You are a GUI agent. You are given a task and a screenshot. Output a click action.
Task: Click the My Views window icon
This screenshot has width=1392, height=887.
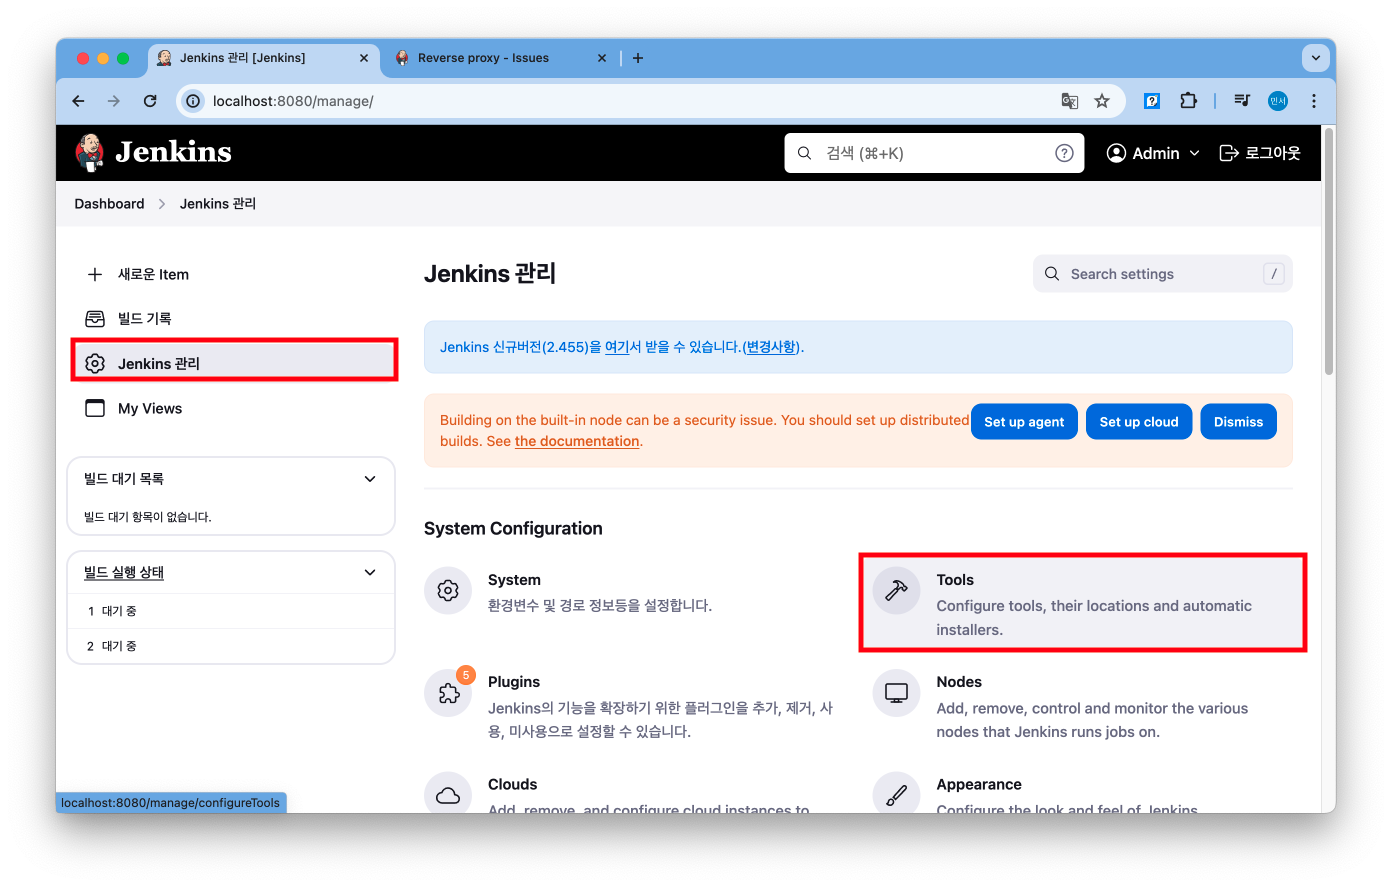tap(95, 408)
